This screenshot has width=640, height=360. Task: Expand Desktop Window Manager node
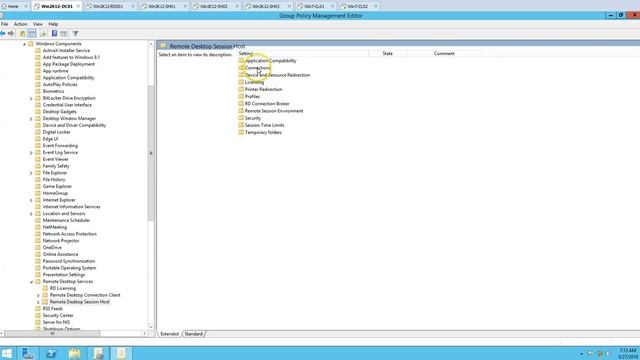[31, 119]
